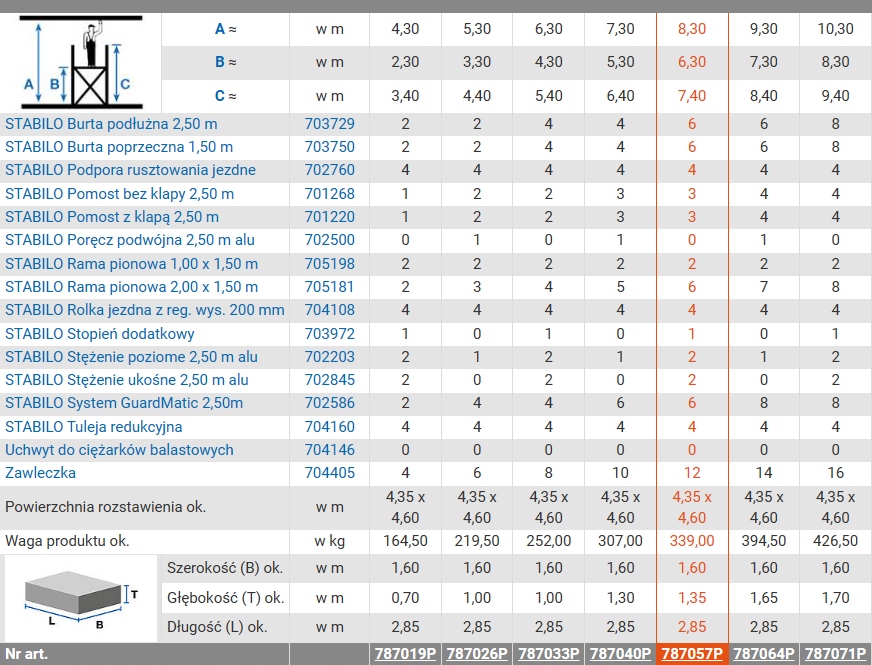The image size is (872, 665).
Task: Click the Nr art. row header
Action: pos(26,654)
